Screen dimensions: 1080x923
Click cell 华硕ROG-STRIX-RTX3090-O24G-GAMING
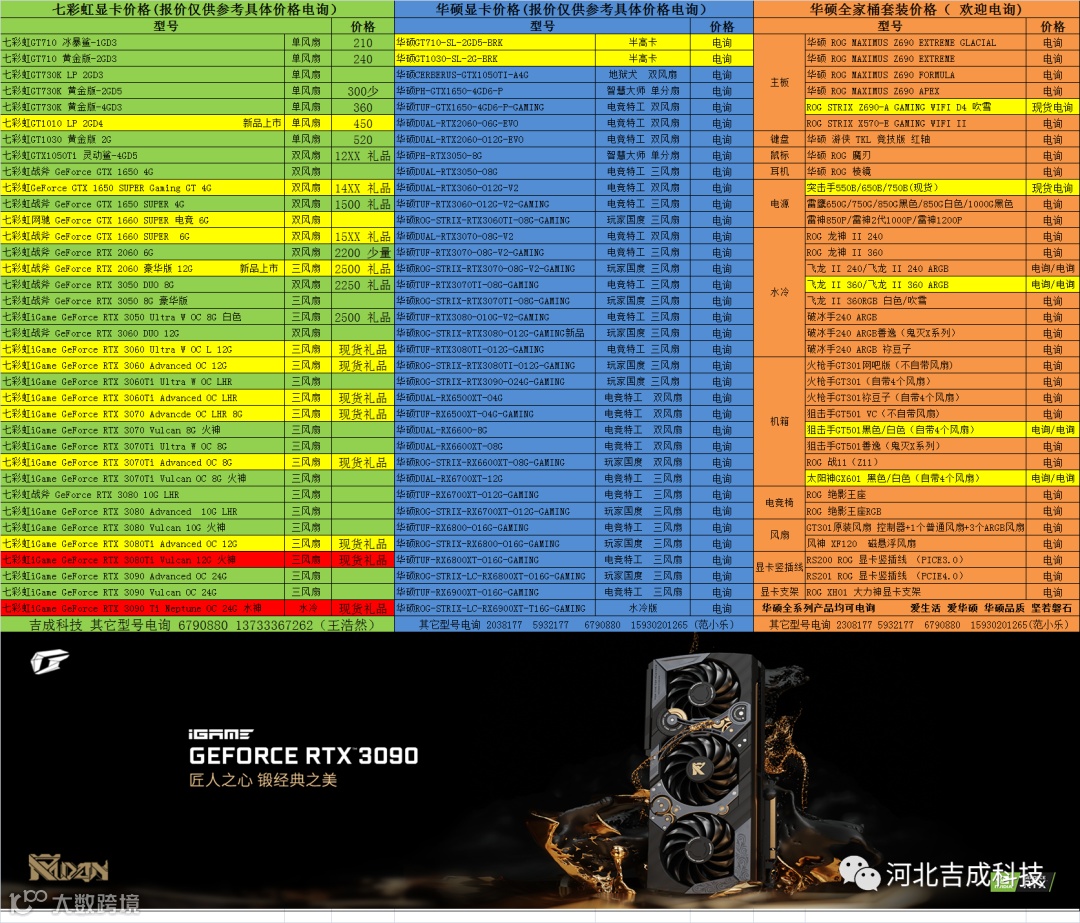pyautogui.click(x=495, y=382)
